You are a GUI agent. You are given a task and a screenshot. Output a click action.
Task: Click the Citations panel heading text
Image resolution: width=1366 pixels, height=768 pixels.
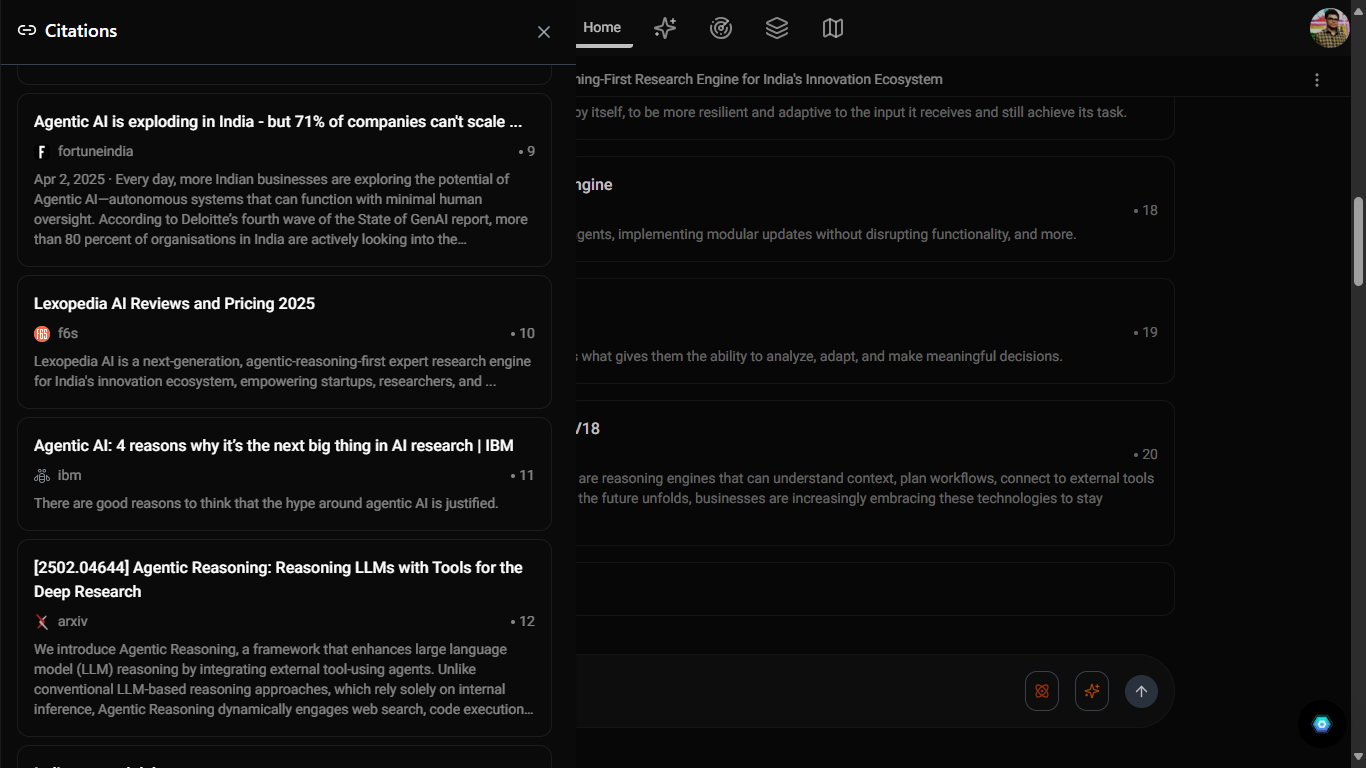click(x=81, y=31)
